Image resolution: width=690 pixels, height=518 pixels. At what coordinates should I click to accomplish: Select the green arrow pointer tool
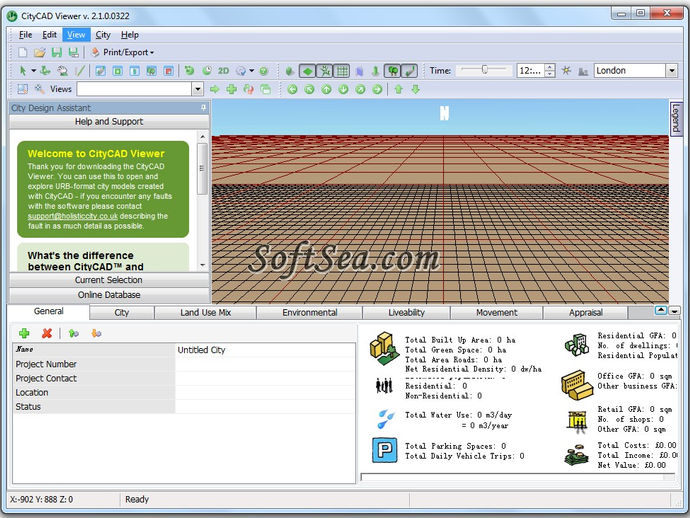(x=23, y=70)
